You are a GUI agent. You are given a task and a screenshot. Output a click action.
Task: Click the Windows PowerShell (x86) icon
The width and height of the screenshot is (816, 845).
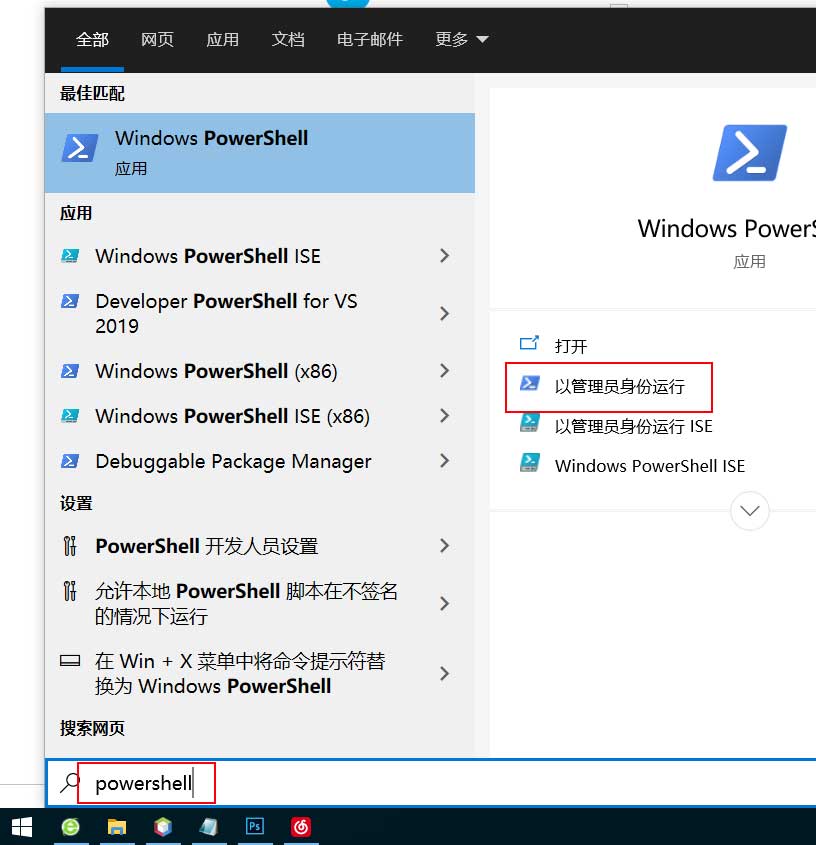pos(70,371)
